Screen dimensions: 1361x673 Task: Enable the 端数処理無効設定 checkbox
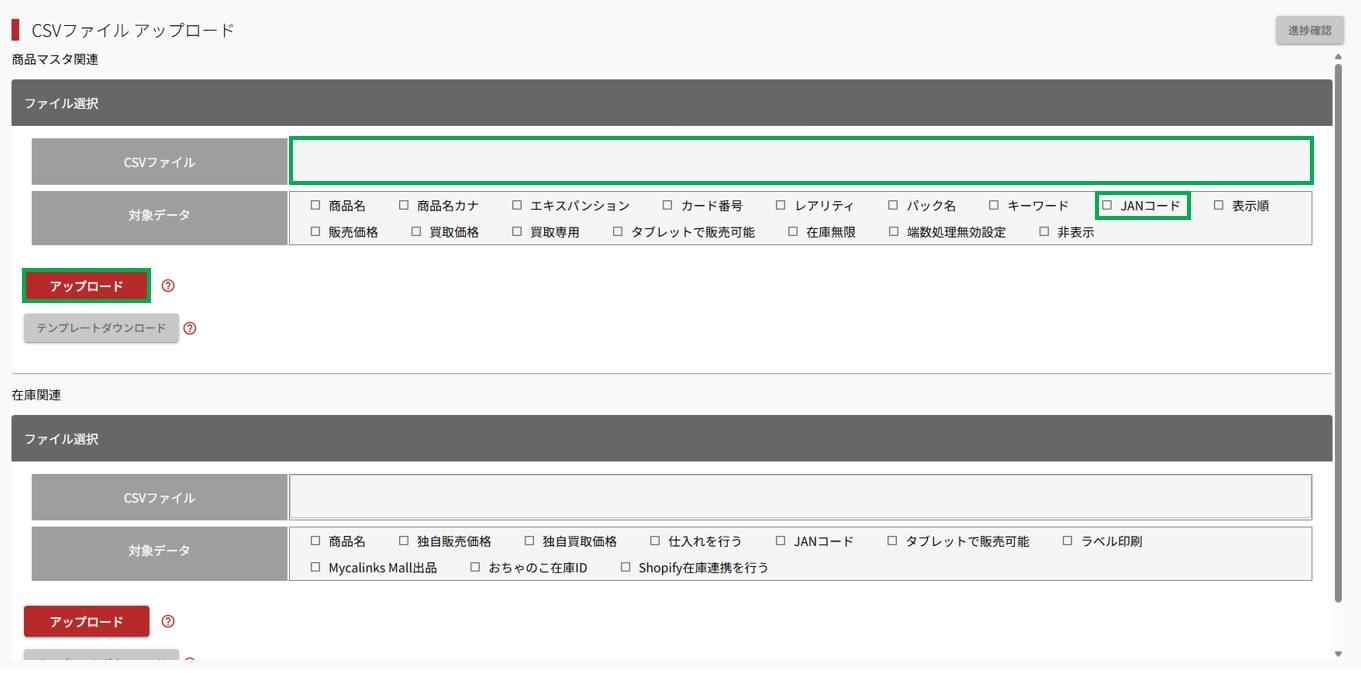(x=893, y=232)
